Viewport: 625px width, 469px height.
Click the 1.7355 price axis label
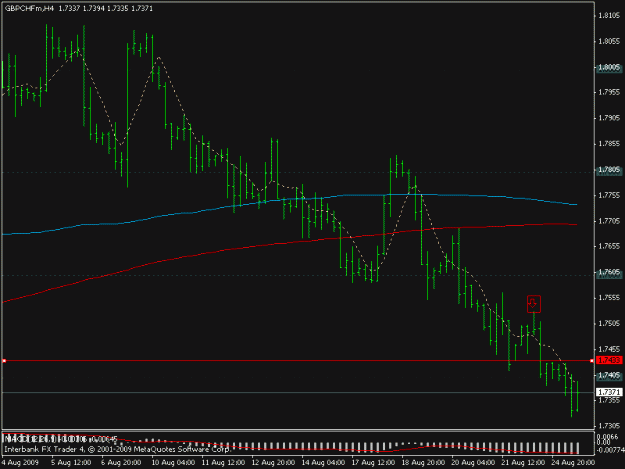(x=609, y=400)
